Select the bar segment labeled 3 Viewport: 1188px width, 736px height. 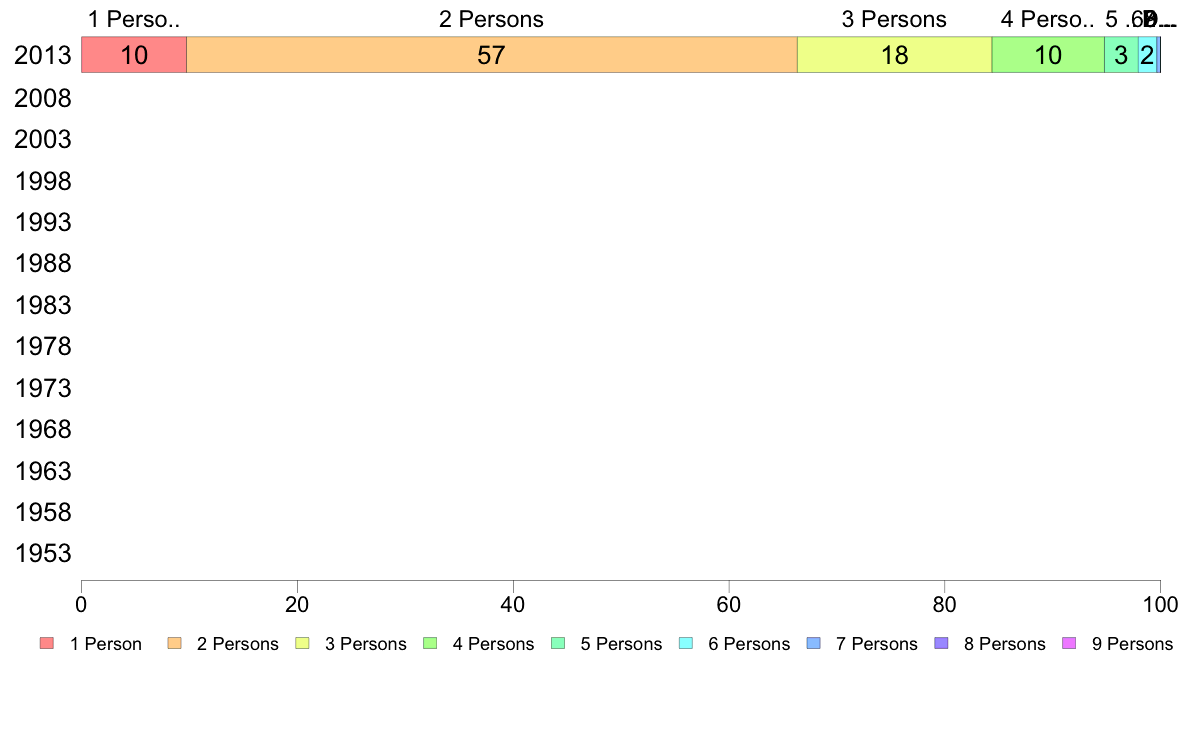click(1121, 55)
